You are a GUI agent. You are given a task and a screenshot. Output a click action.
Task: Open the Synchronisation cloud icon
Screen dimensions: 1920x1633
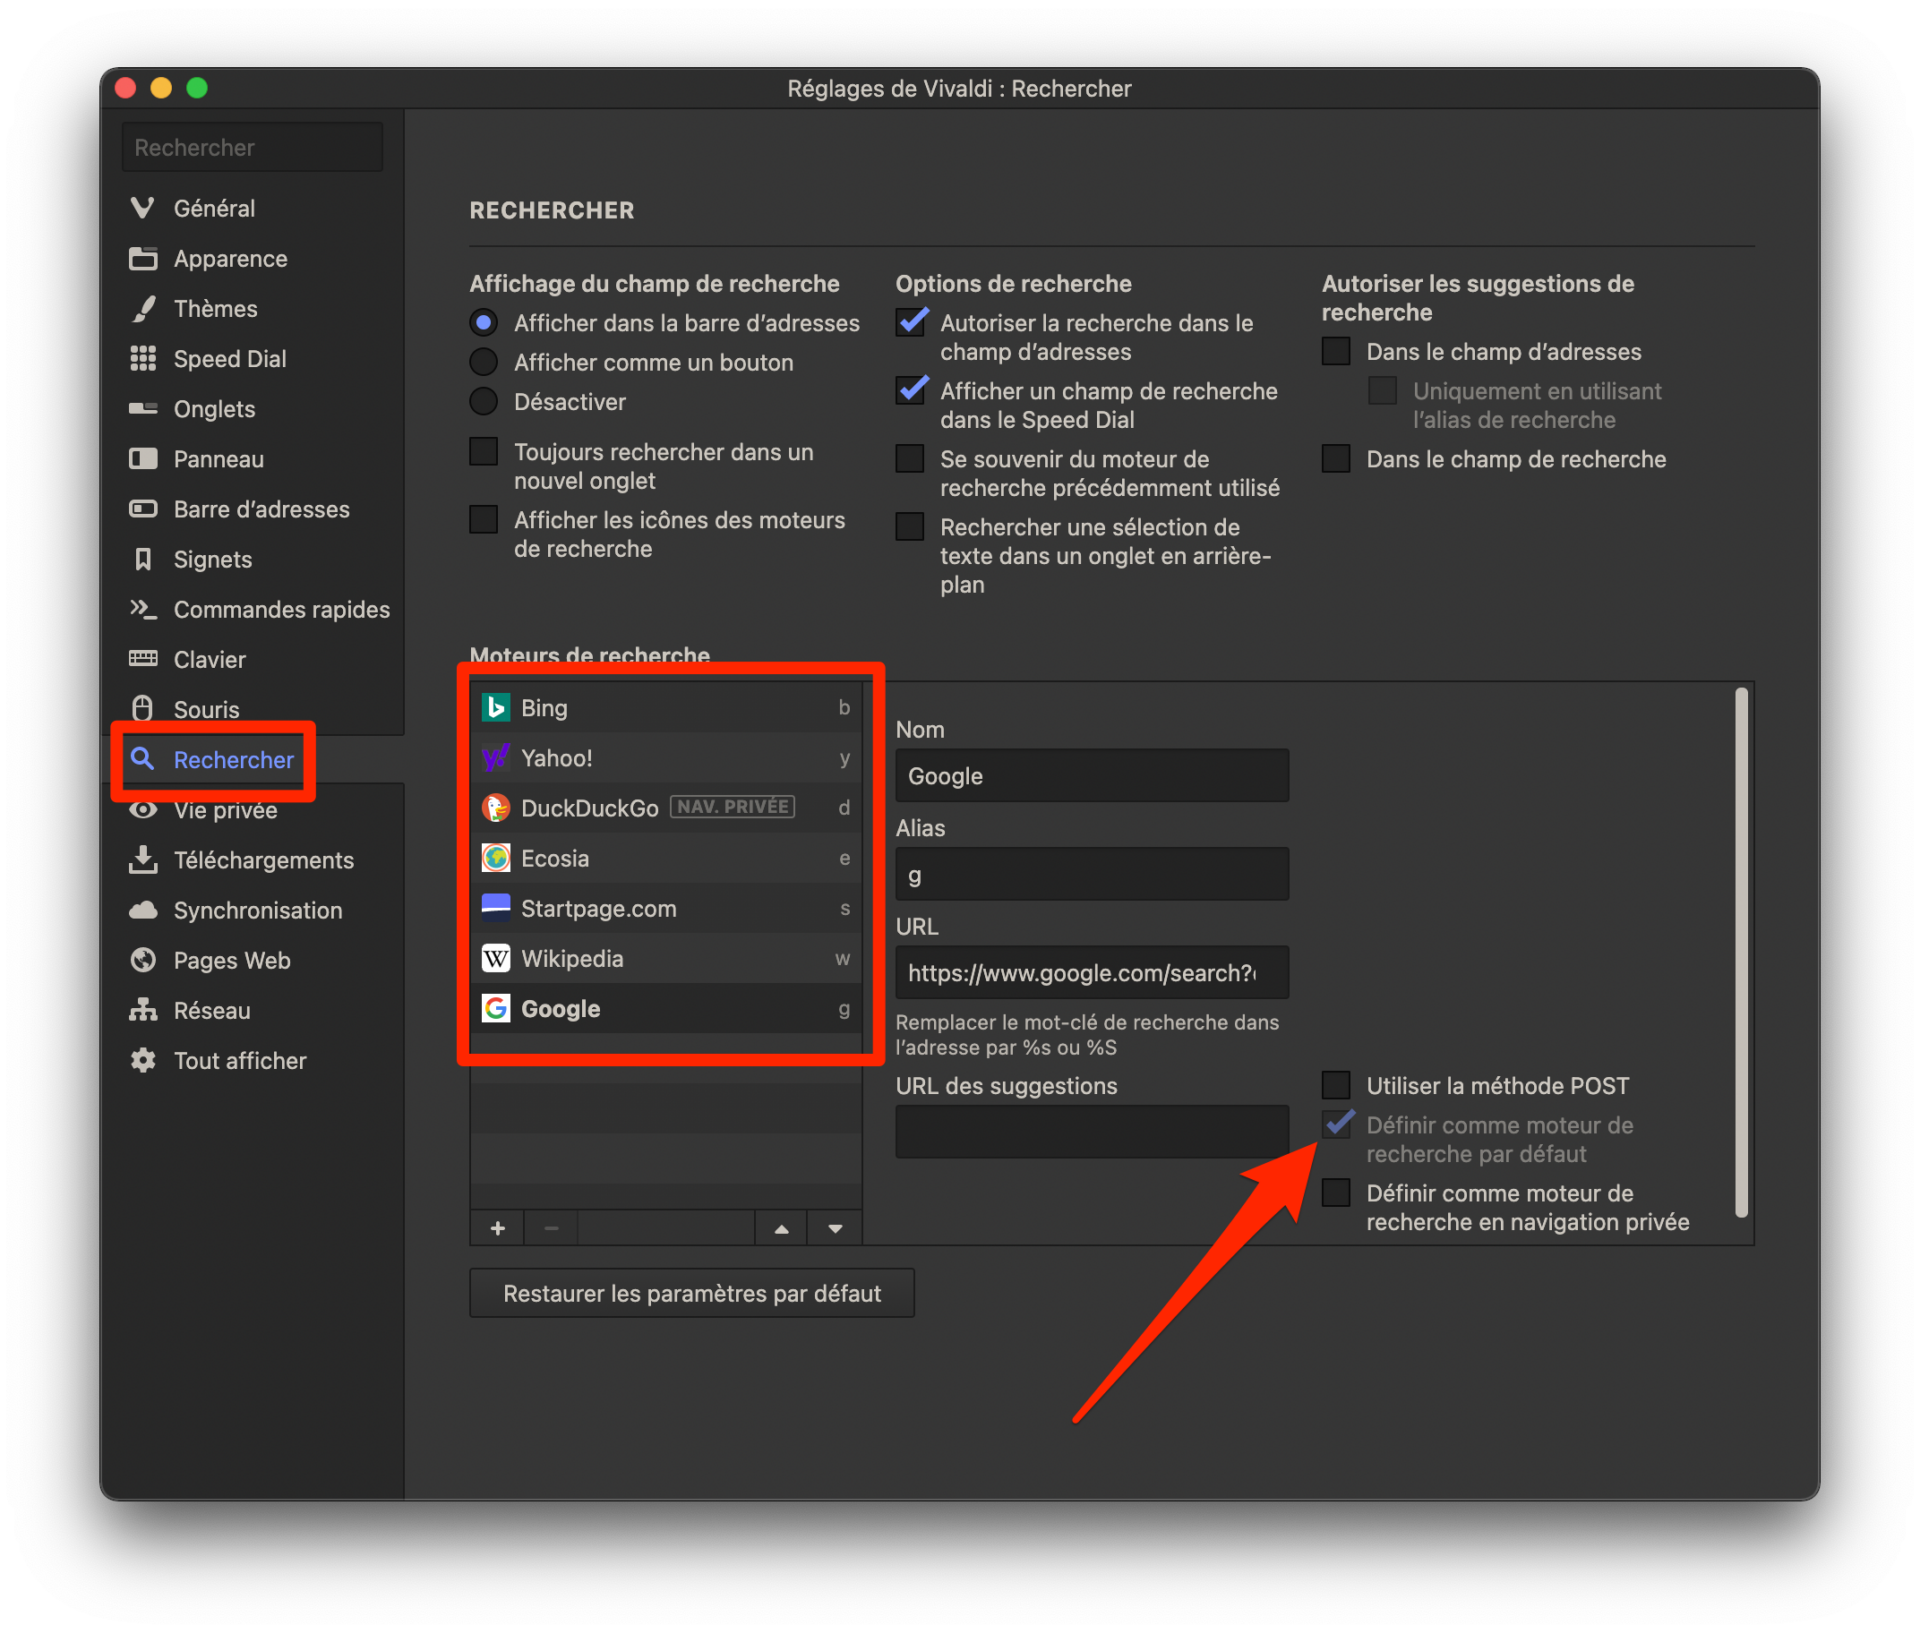[143, 910]
